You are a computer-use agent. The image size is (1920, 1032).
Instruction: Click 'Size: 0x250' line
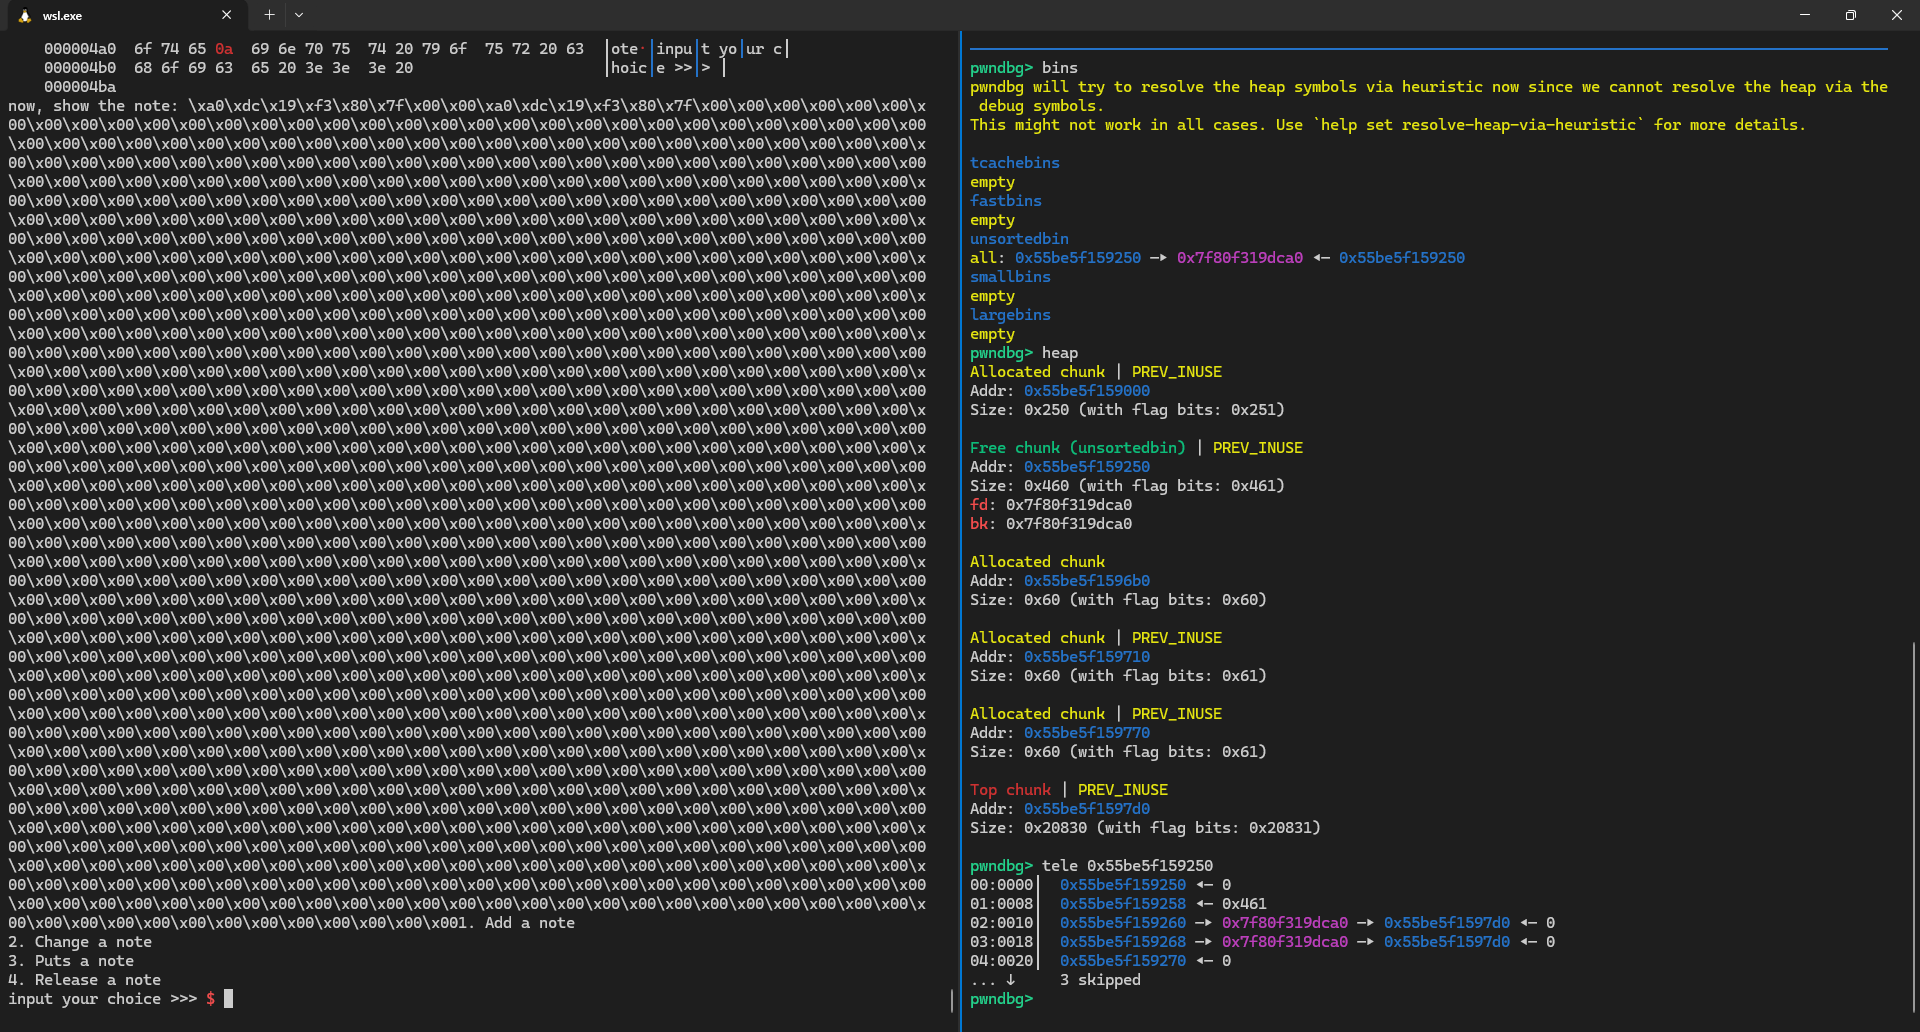click(1128, 410)
